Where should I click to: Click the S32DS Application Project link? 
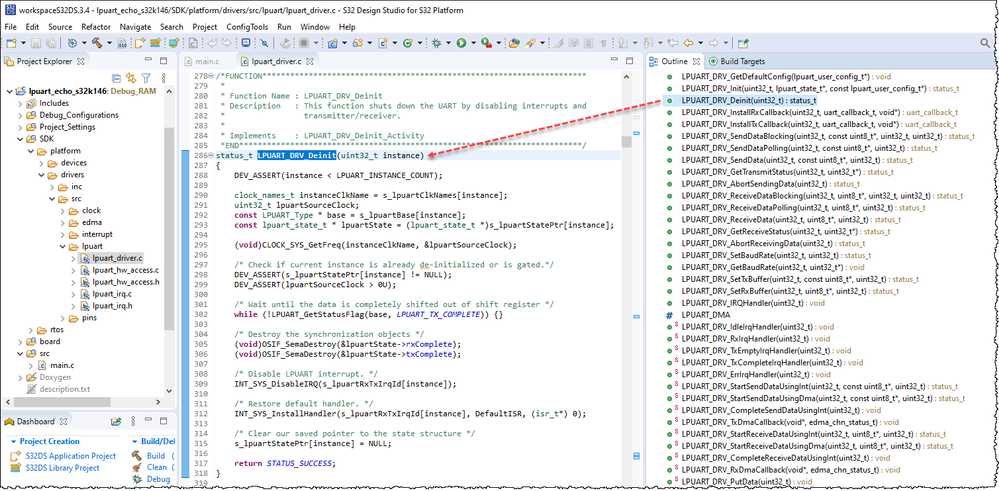coord(69,456)
